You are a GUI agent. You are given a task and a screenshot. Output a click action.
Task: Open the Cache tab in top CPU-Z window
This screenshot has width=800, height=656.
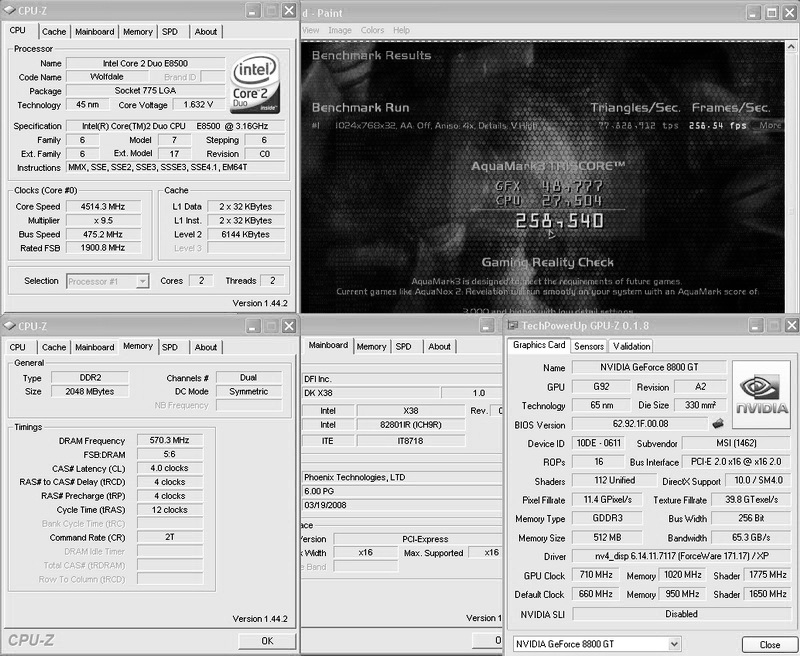pos(54,32)
